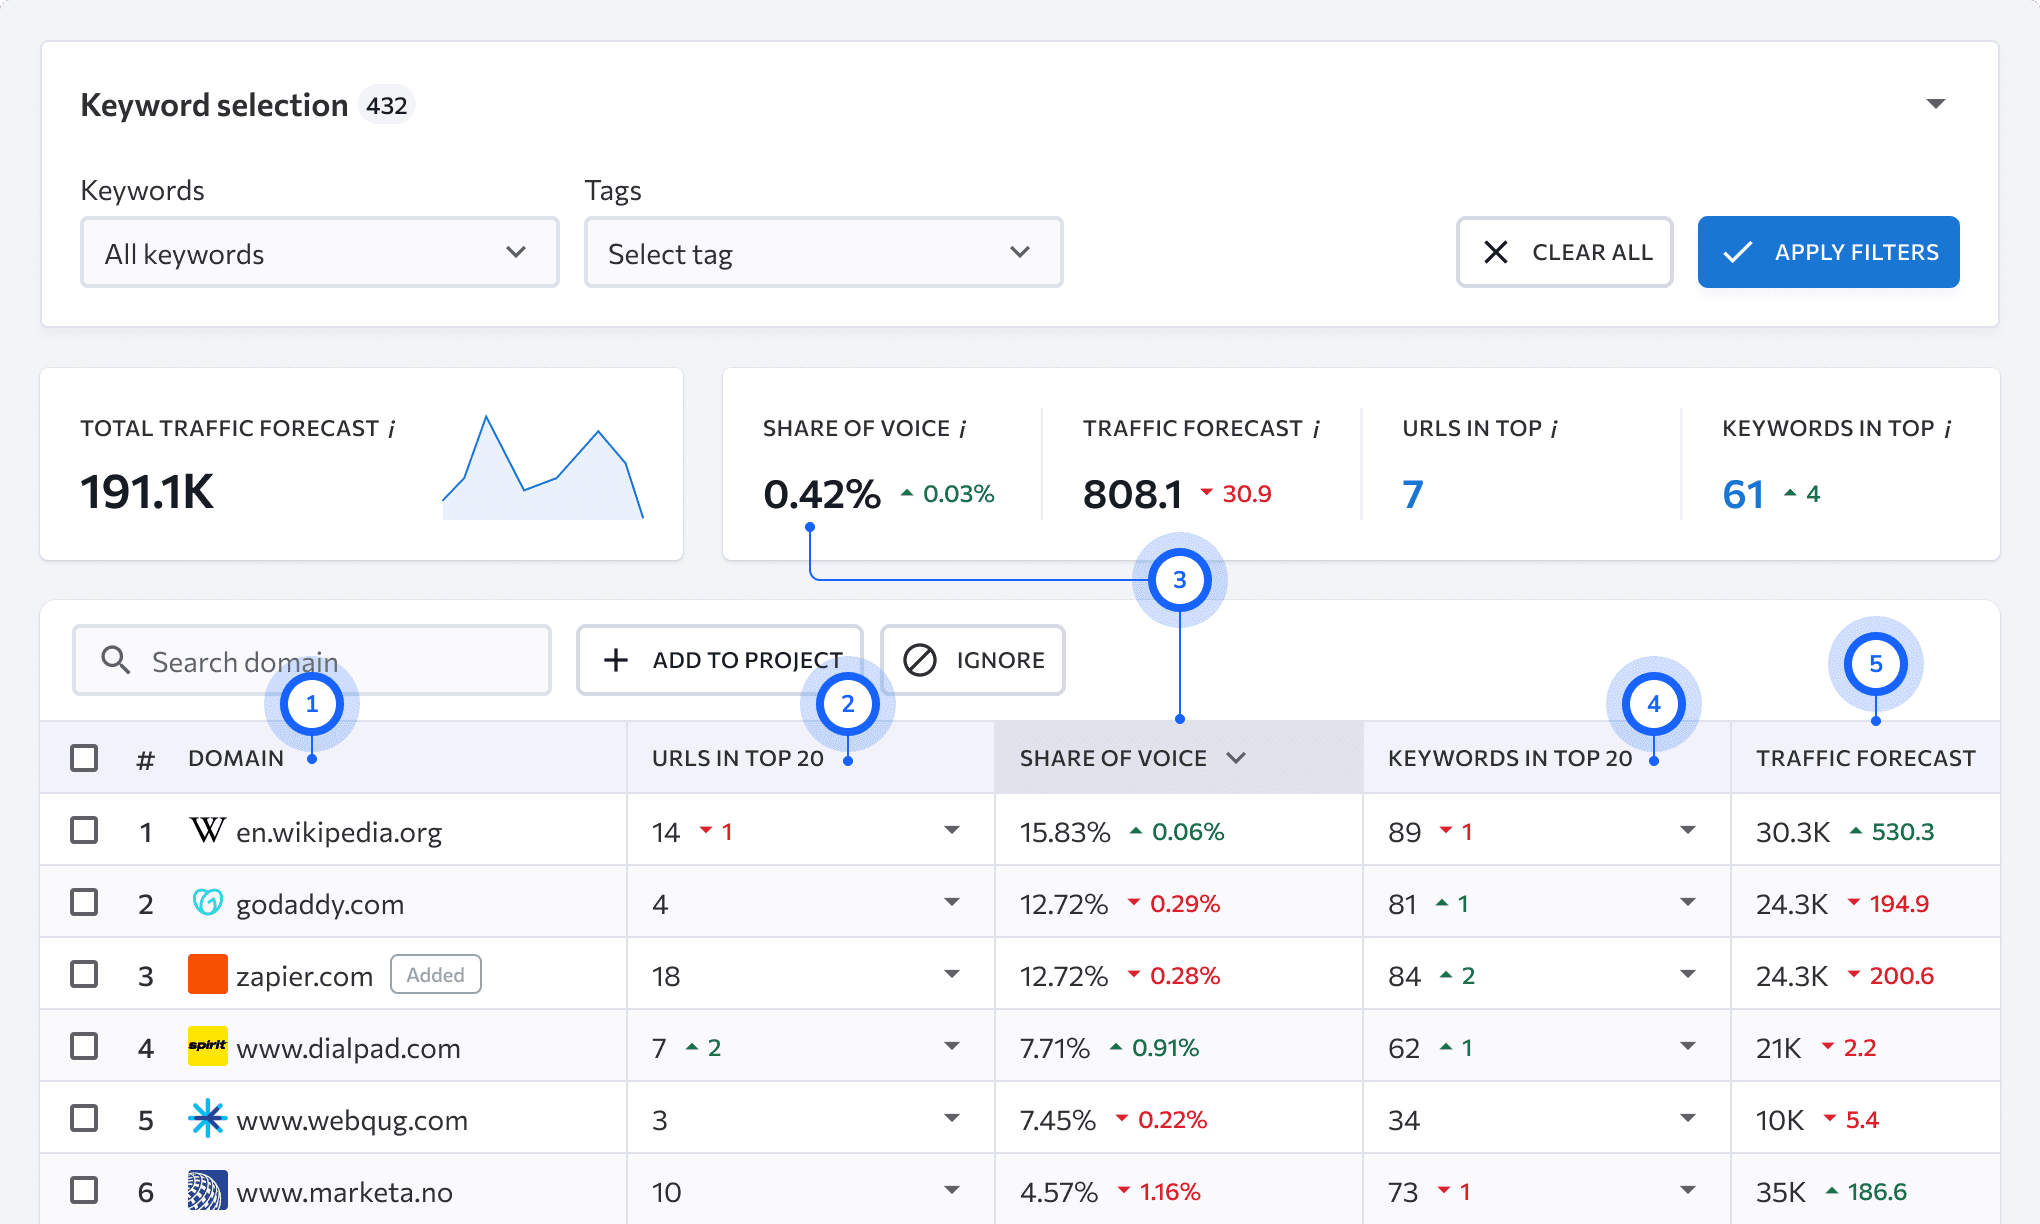Click the Wikipedia favicon icon
2040x1224 pixels.
[x=207, y=830]
